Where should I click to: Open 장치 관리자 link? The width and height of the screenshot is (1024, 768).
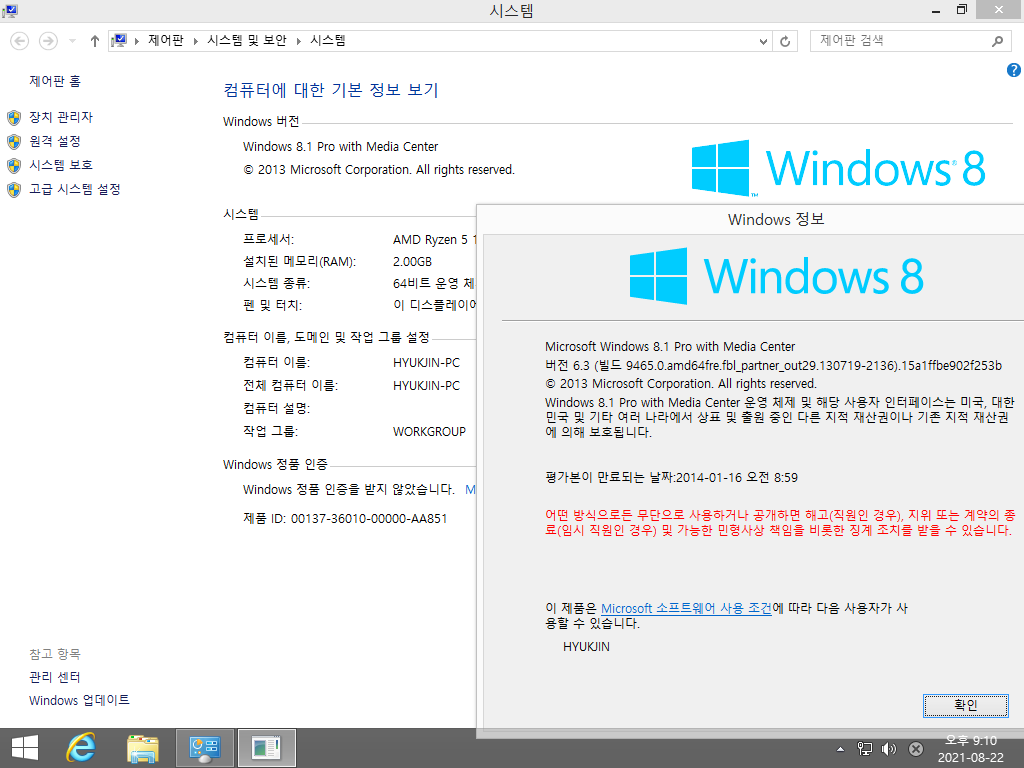(61, 117)
